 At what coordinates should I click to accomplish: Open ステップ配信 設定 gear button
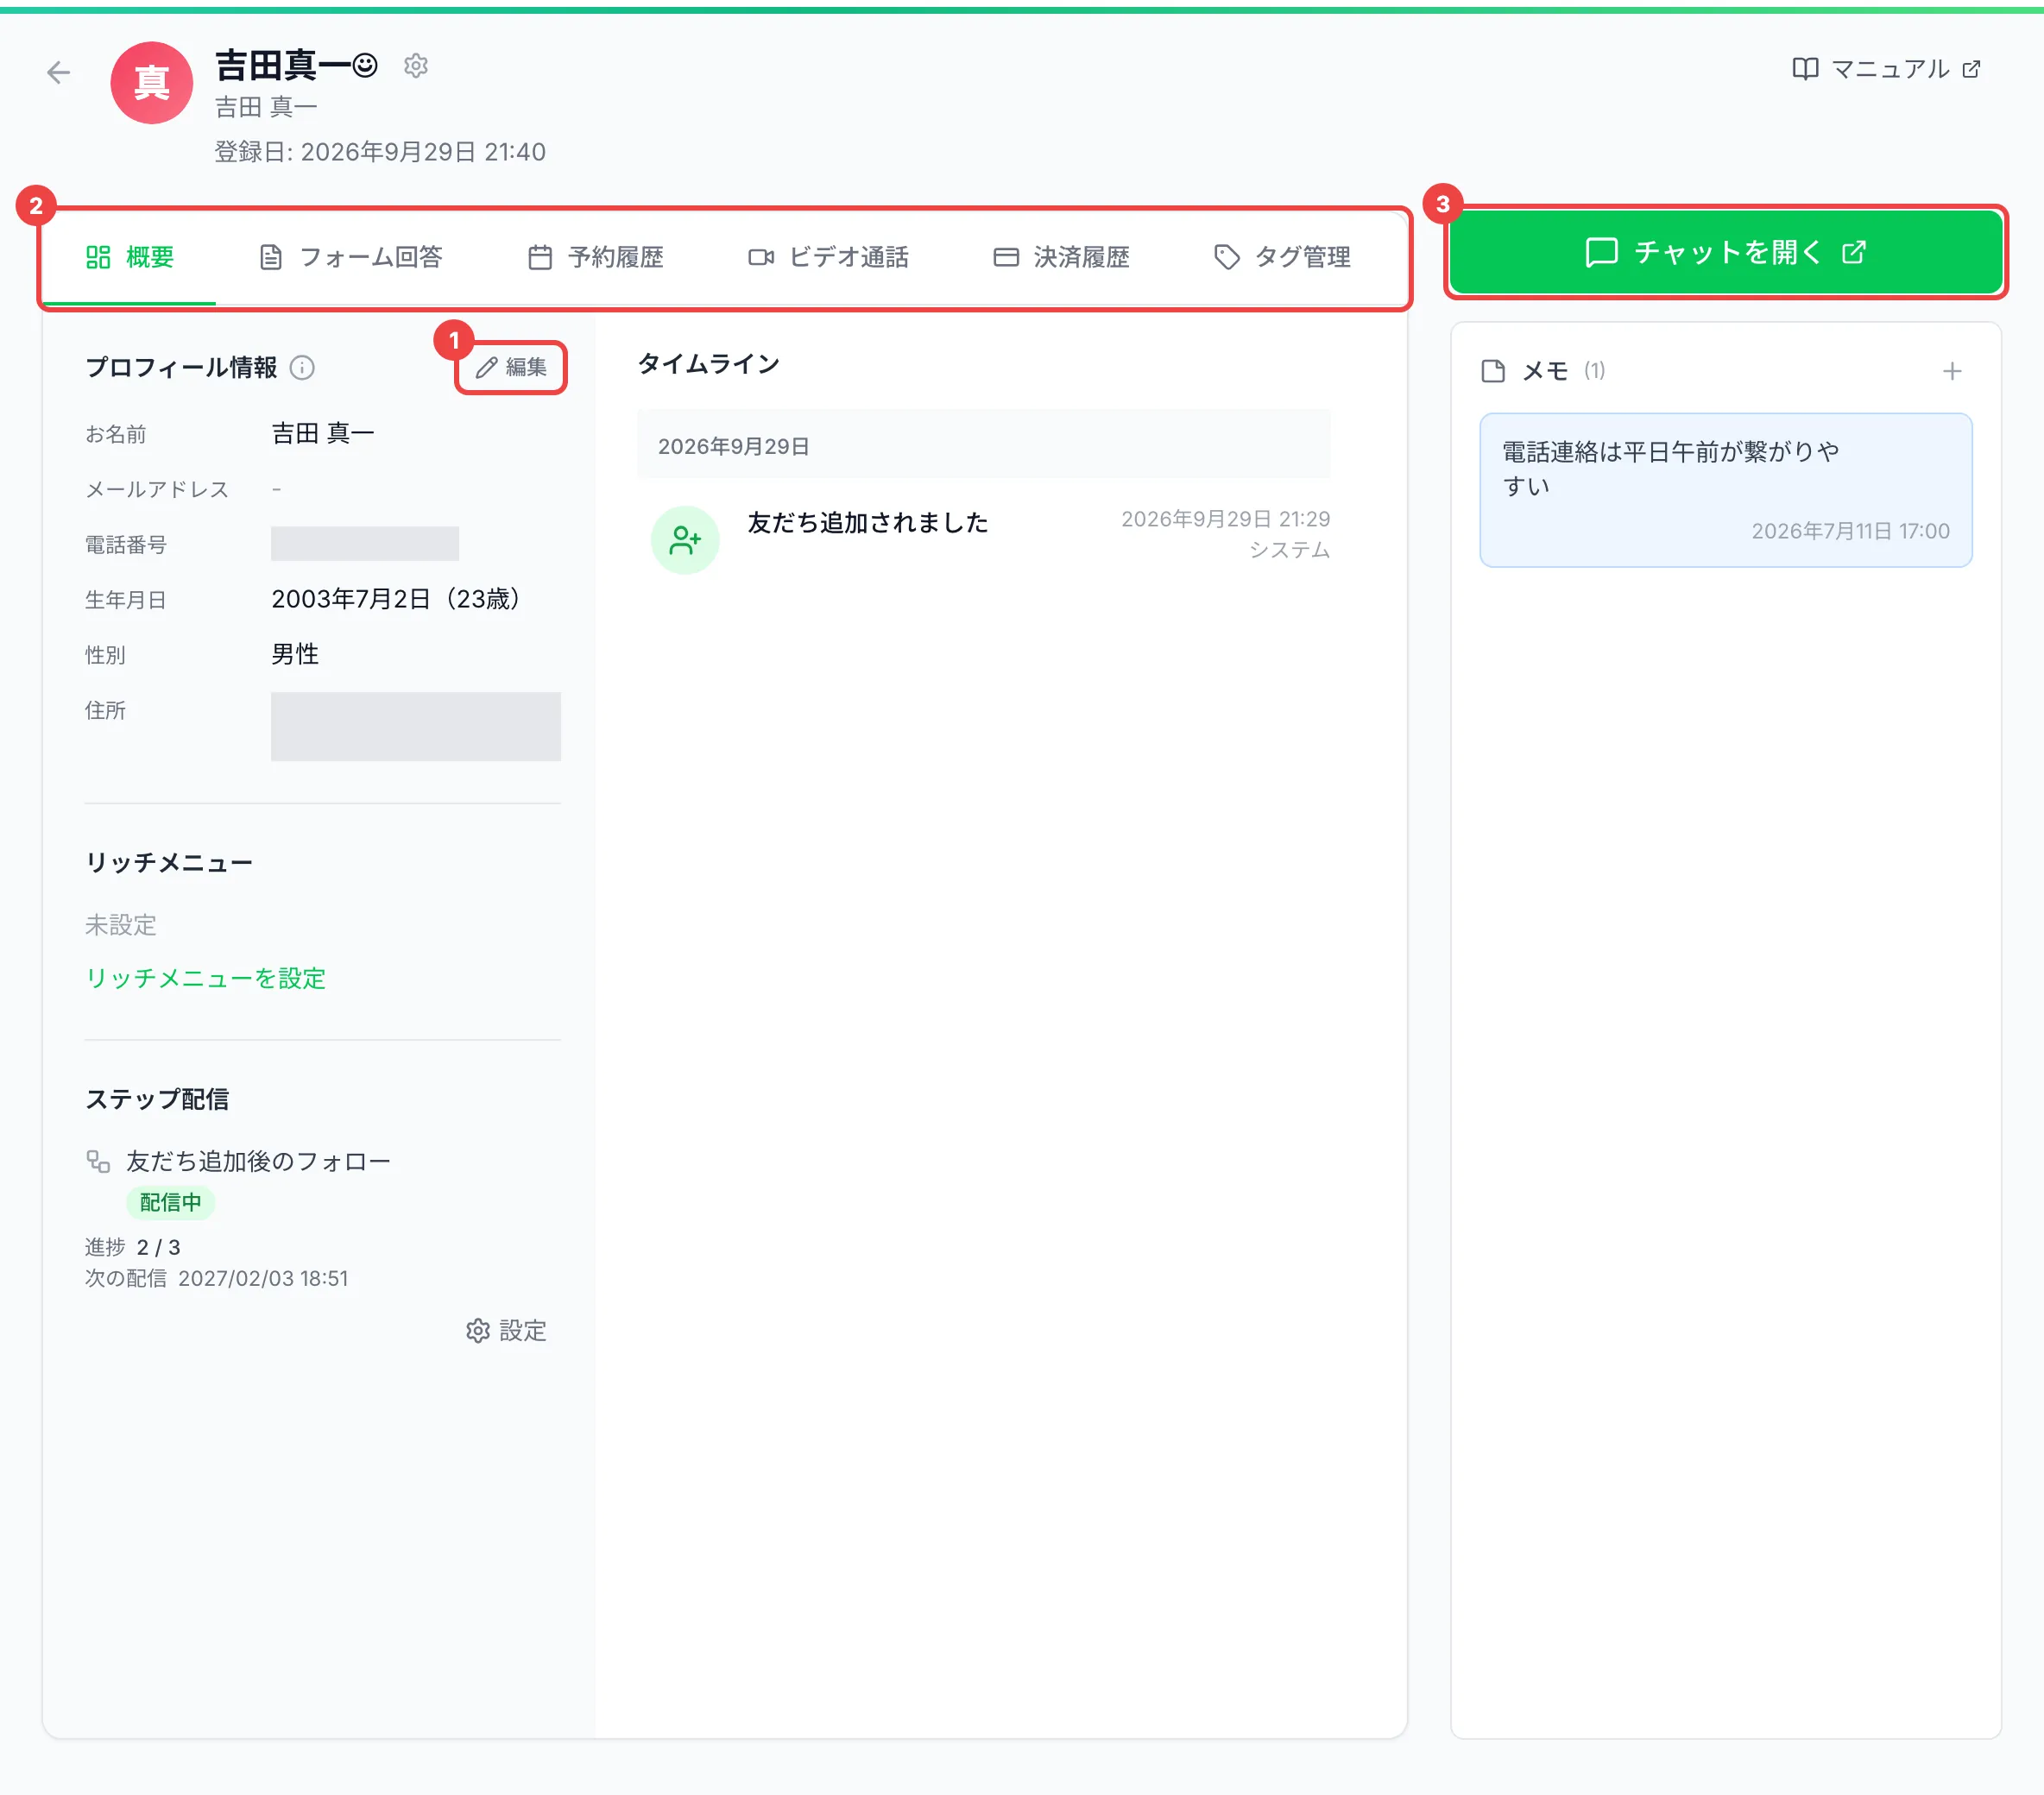tap(507, 1331)
